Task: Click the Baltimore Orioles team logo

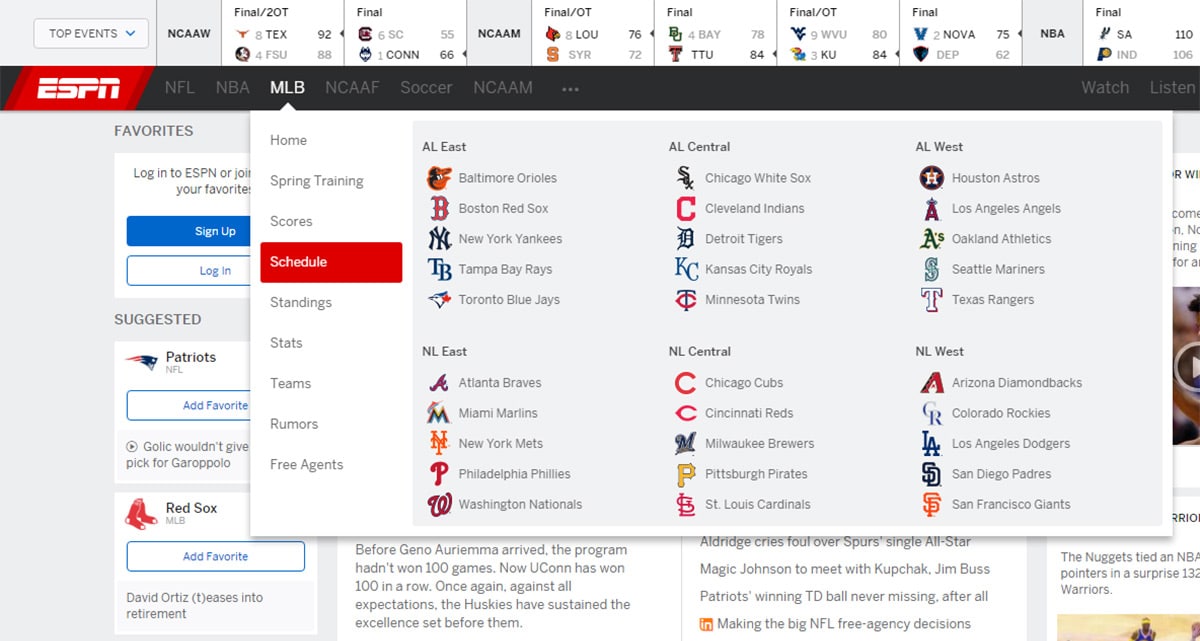Action: click(x=439, y=178)
